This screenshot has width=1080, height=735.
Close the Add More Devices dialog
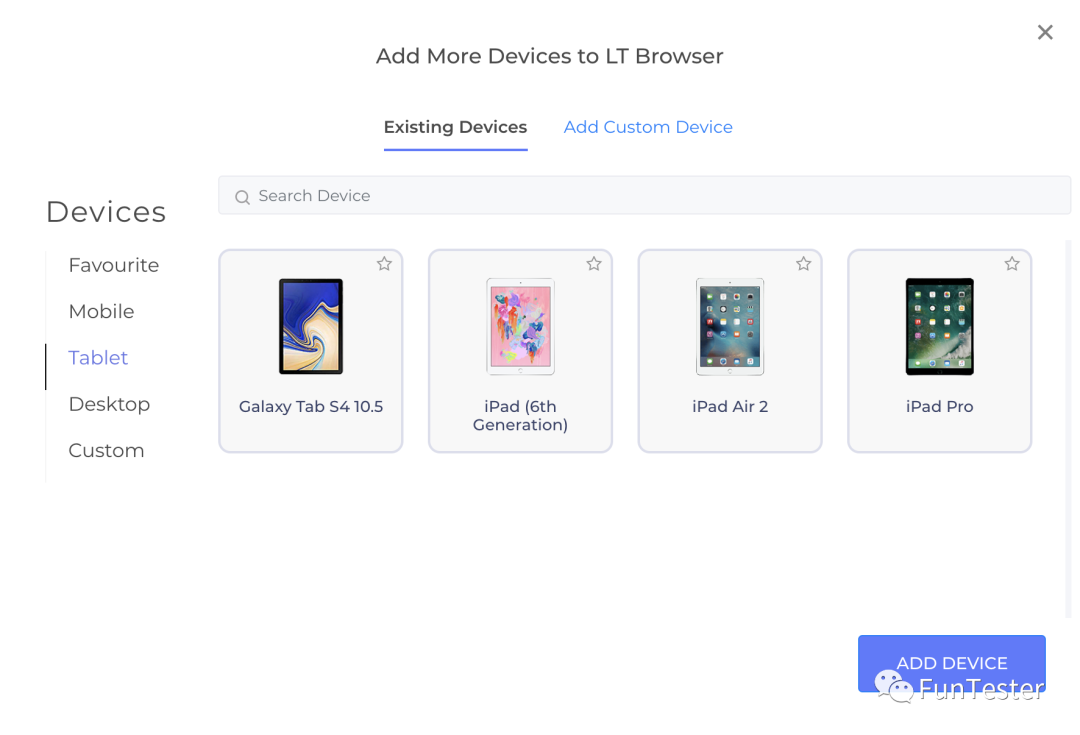point(1045,32)
